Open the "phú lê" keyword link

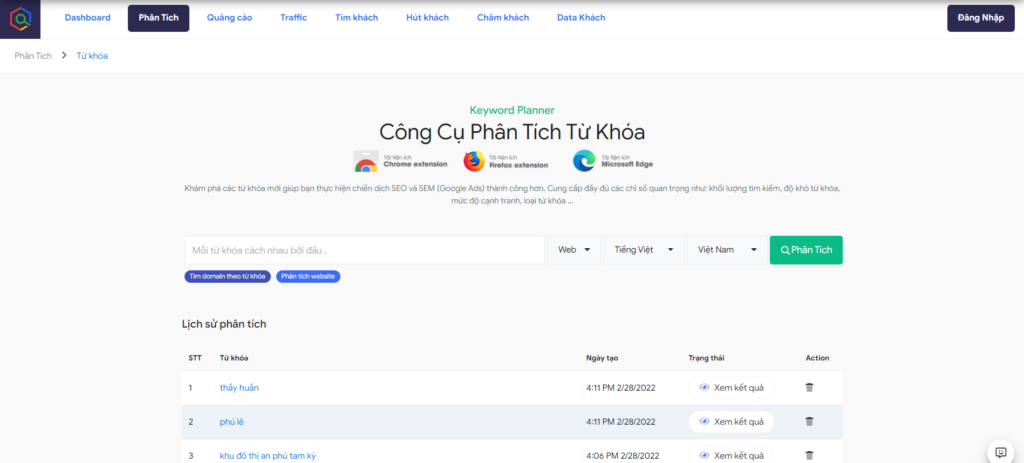(232, 421)
